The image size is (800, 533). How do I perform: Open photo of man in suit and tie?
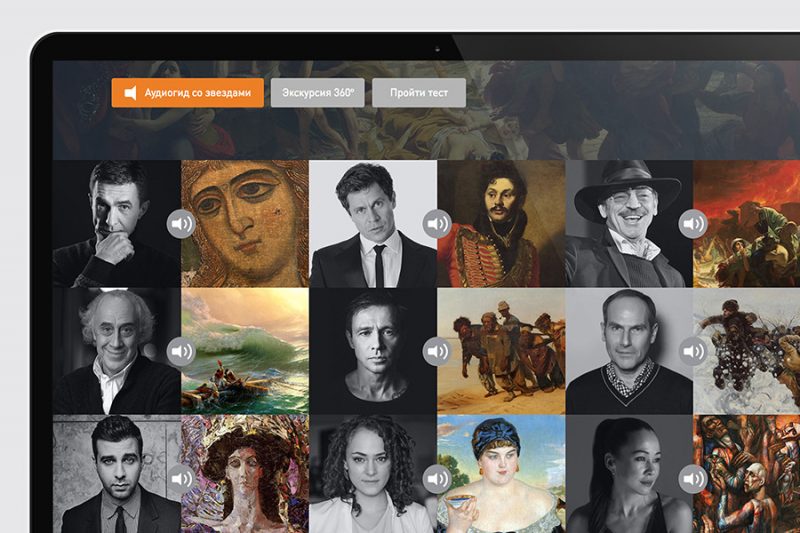(x=373, y=224)
